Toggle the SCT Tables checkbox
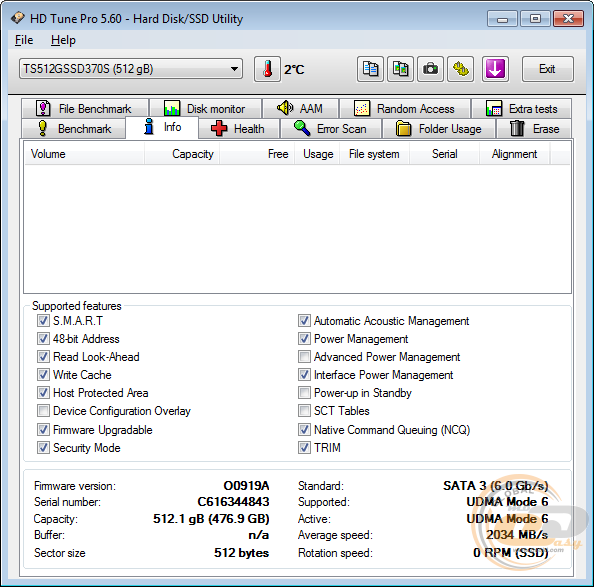The width and height of the screenshot is (594, 587). click(304, 411)
